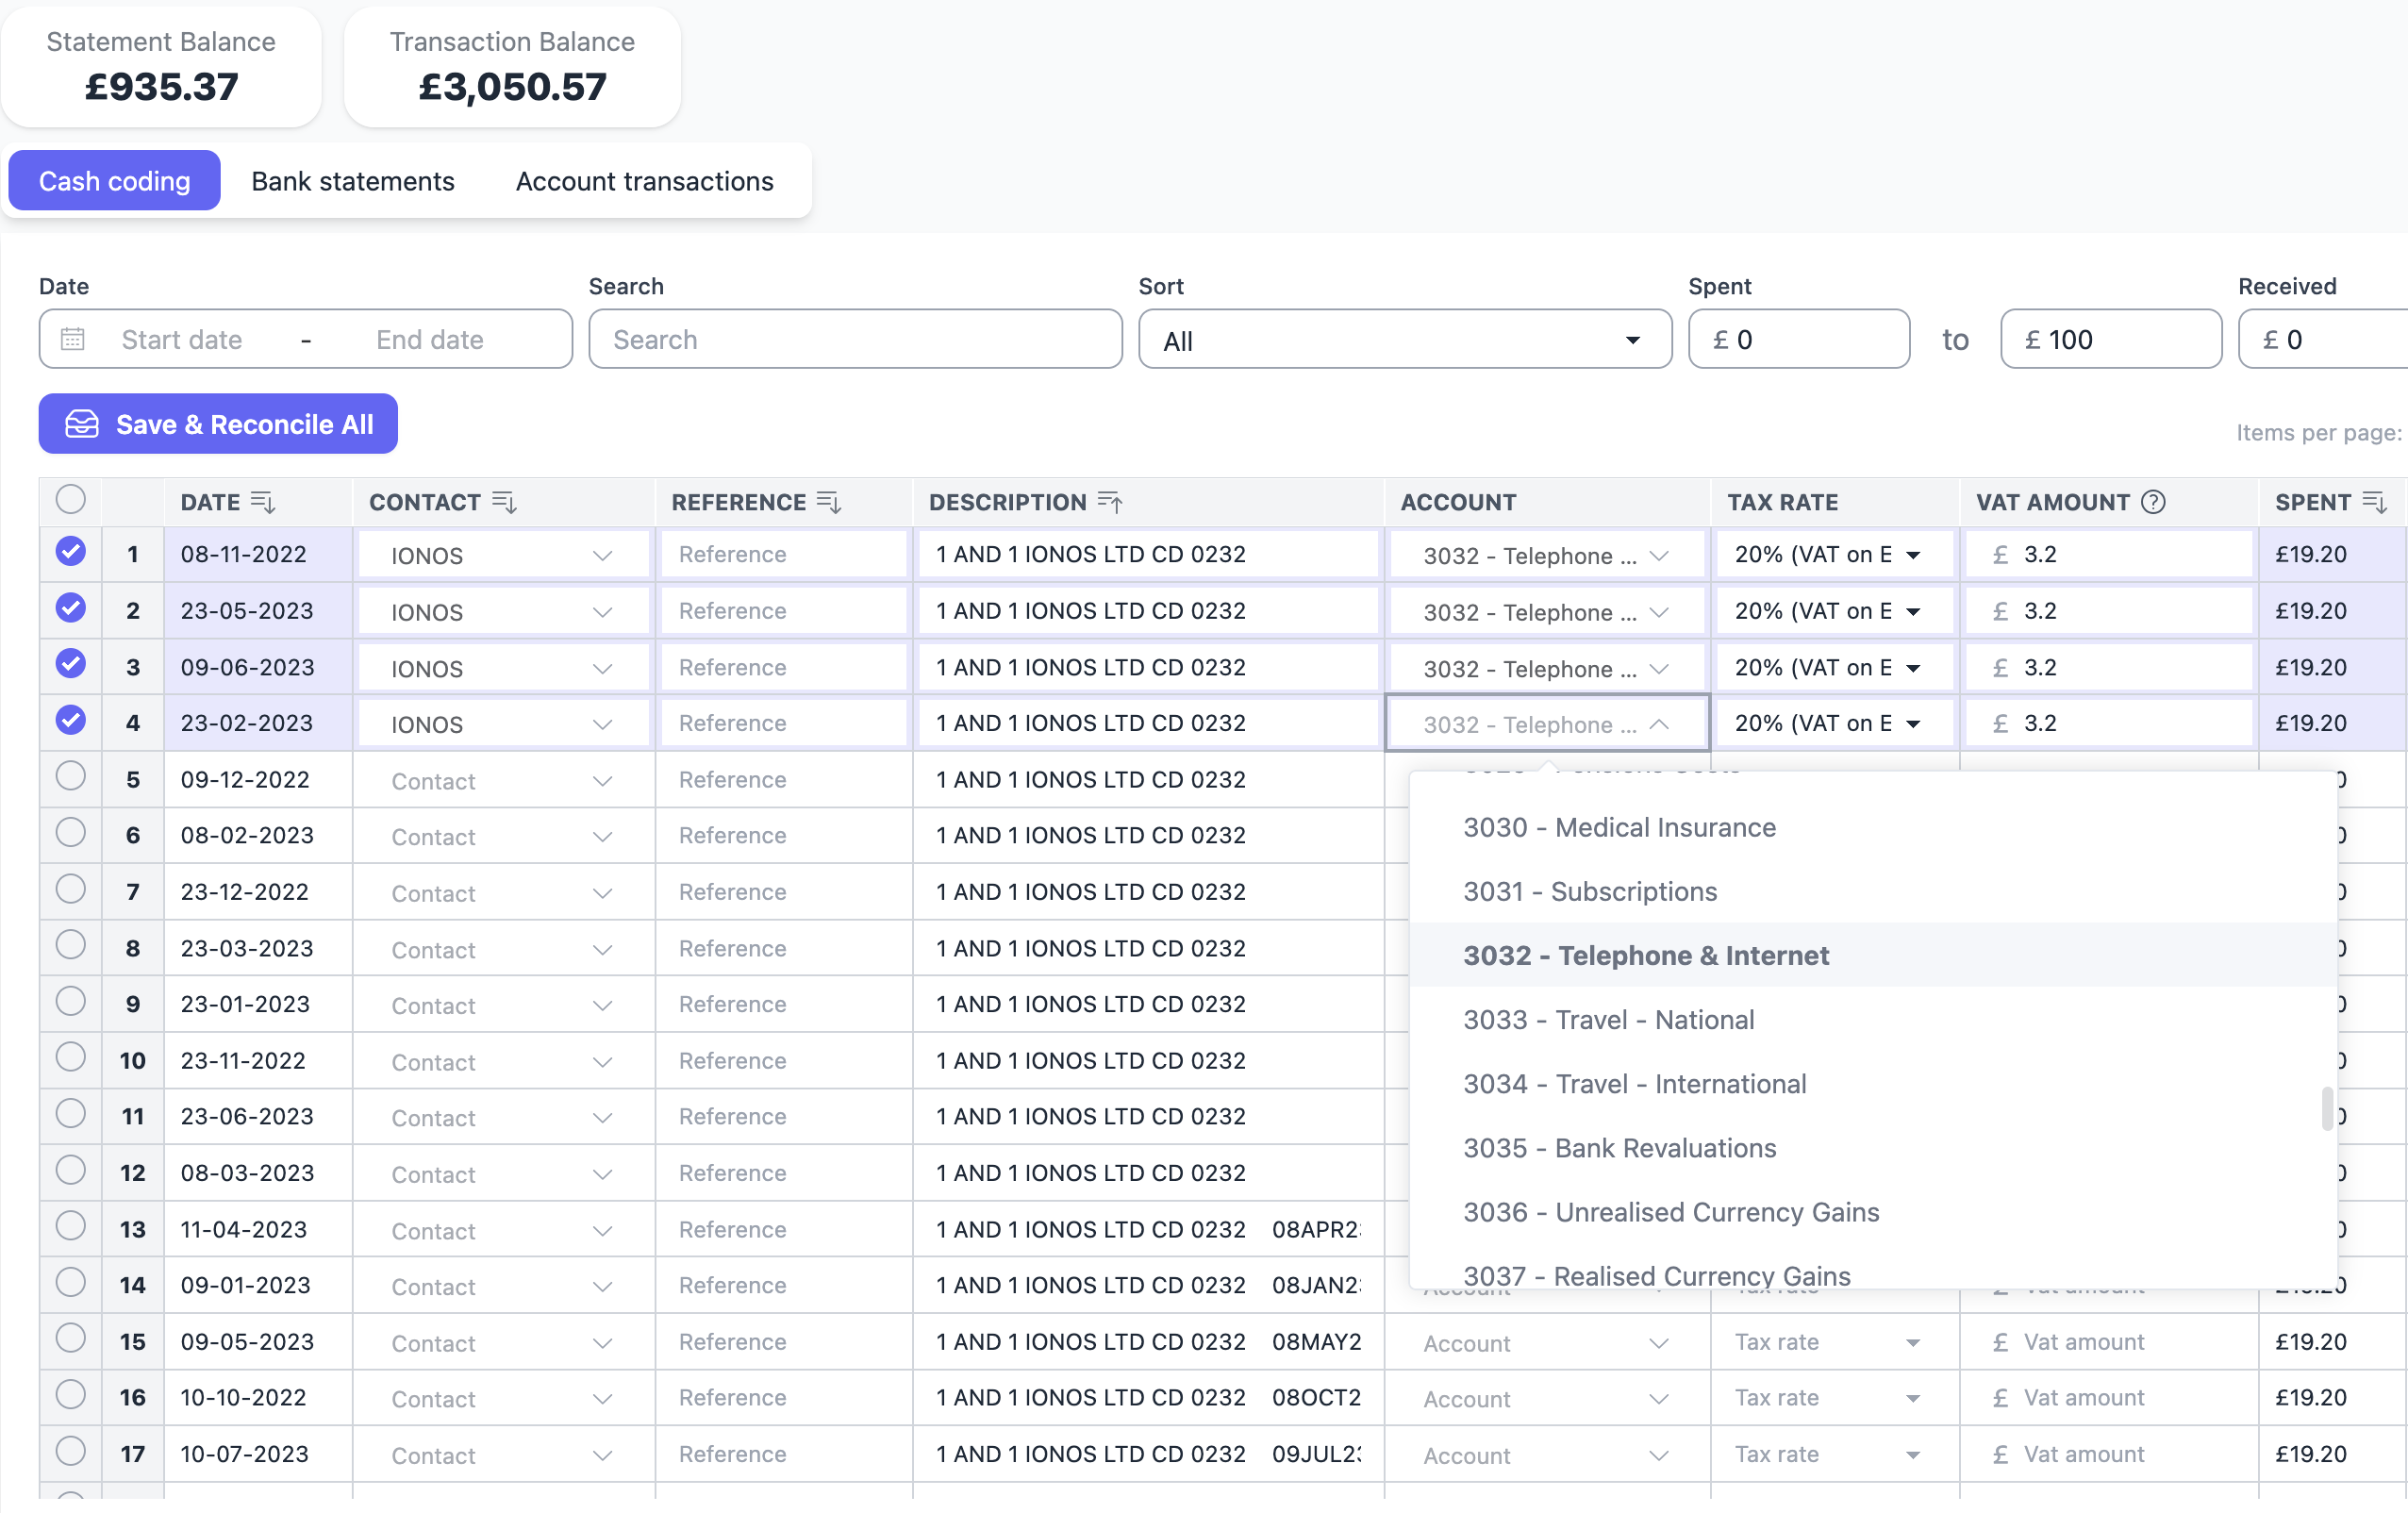
Task: Open the IONOS contact dropdown in row 1
Action: (502, 555)
